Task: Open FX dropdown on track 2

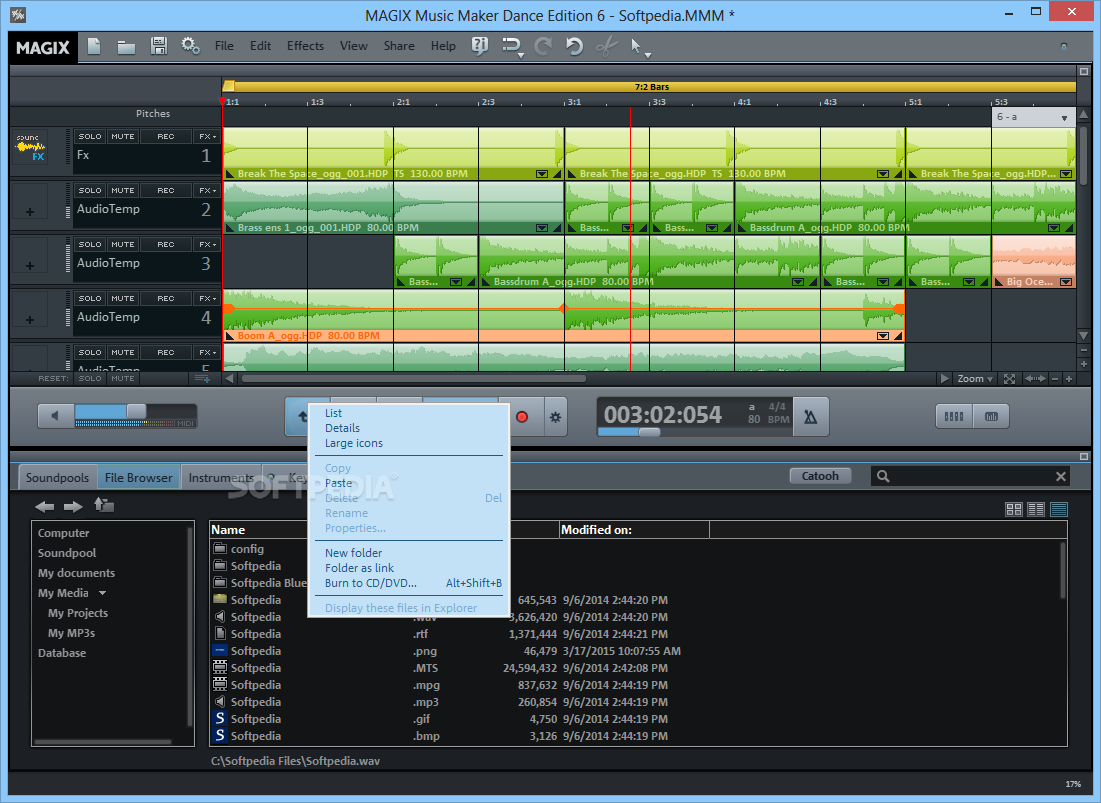Action: pos(207,190)
